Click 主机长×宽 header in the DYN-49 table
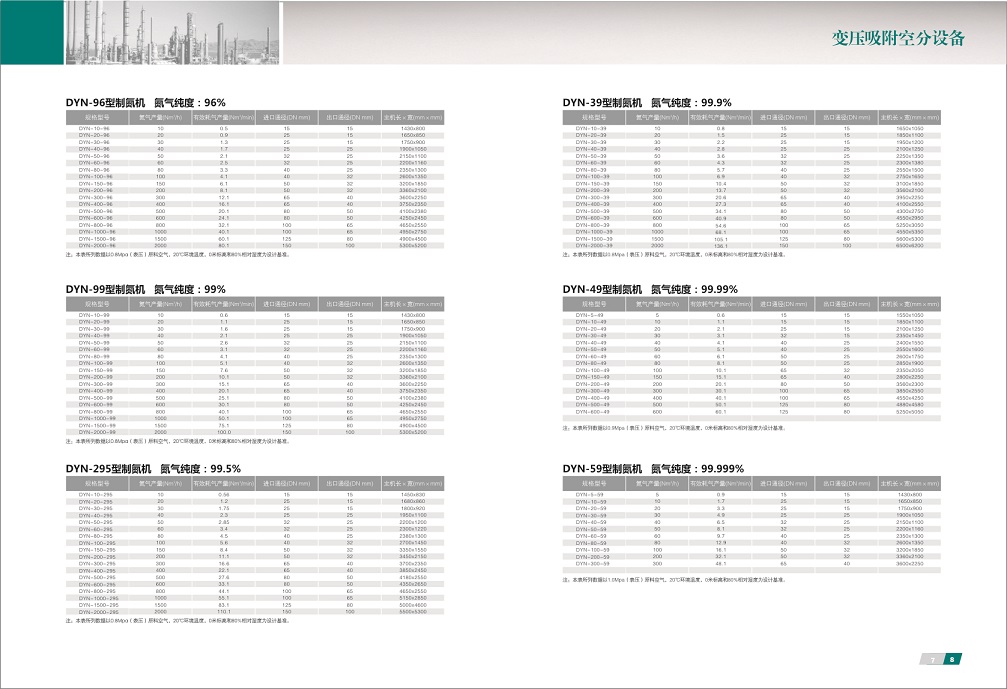The height and width of the screenshot is (689, 1007). (909, 304)
